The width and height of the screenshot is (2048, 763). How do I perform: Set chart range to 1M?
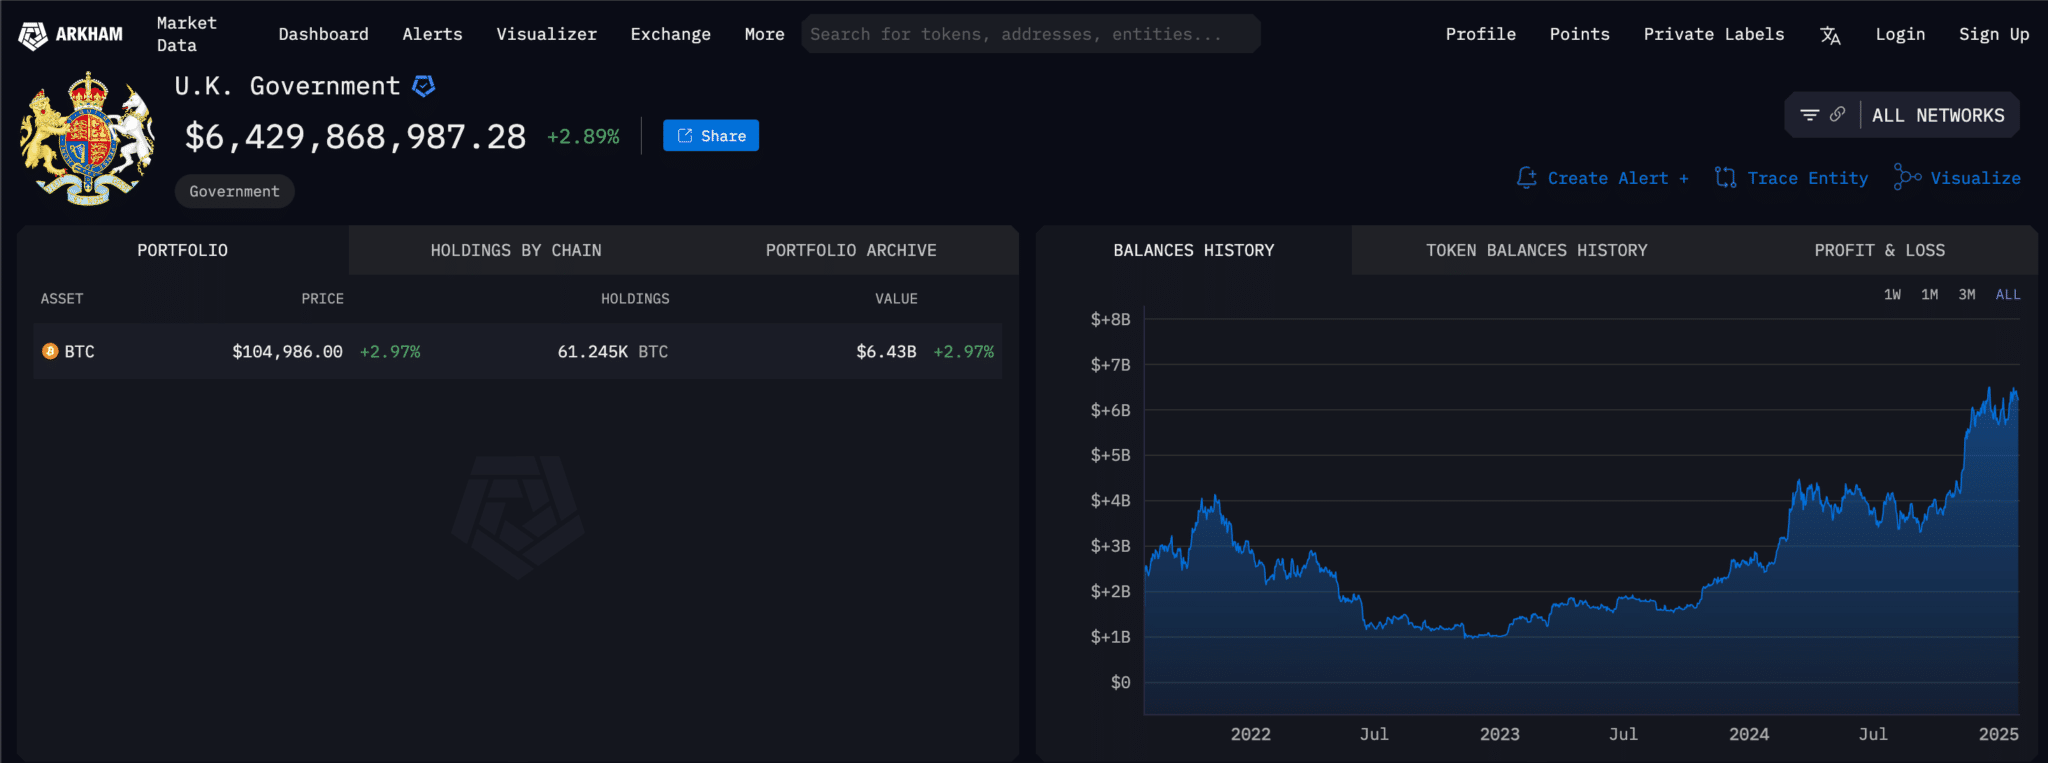point(1929,294)
